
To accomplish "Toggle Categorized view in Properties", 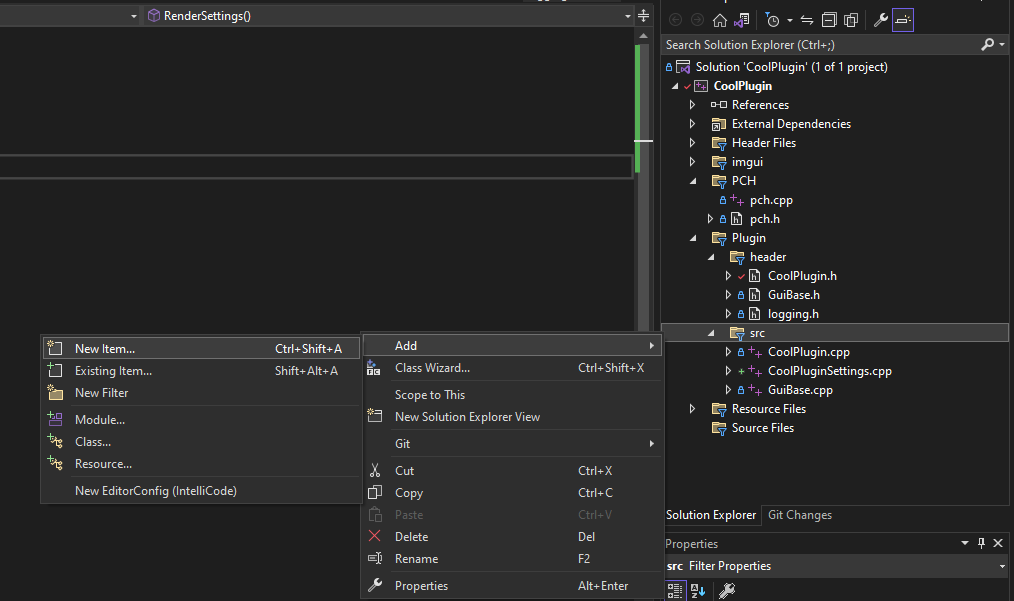I will pos(674,590).
